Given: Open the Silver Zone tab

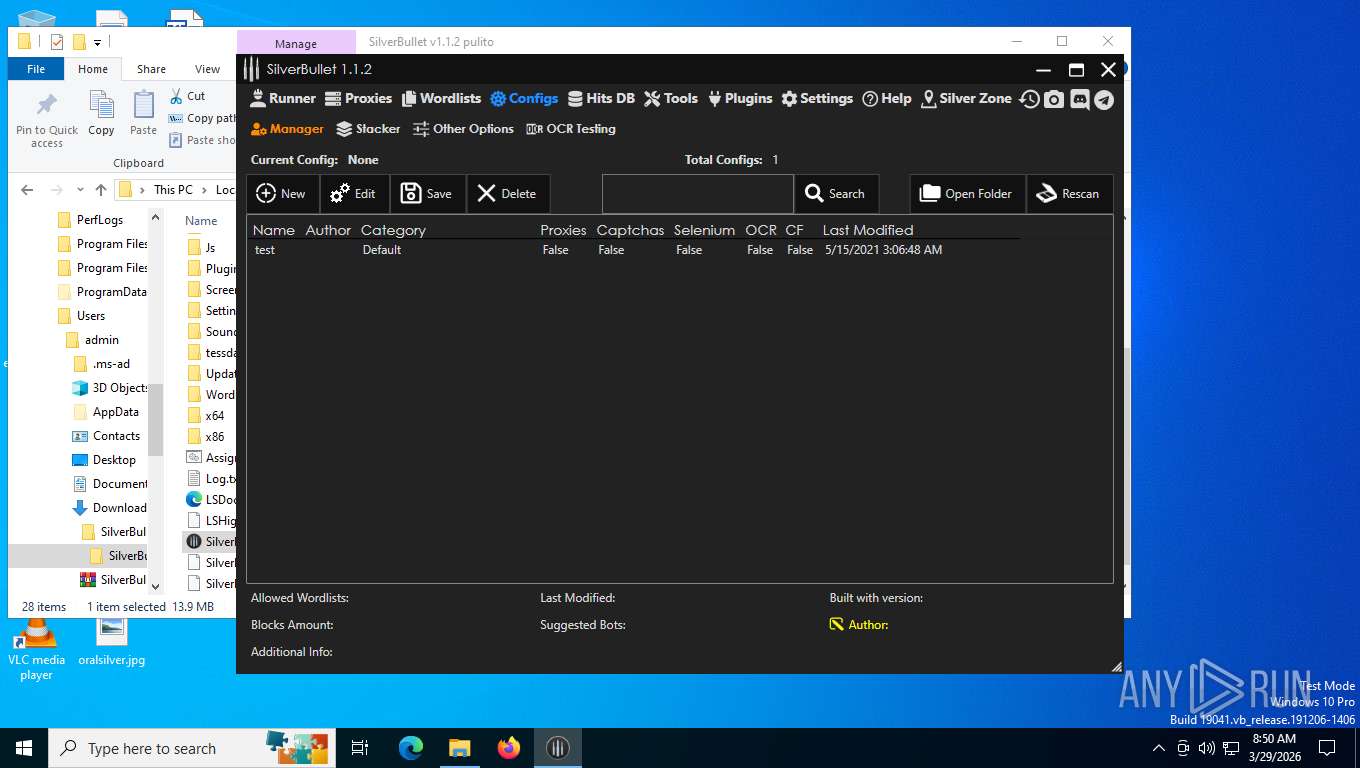Looking at the screenshot, I should coord(966,98).
